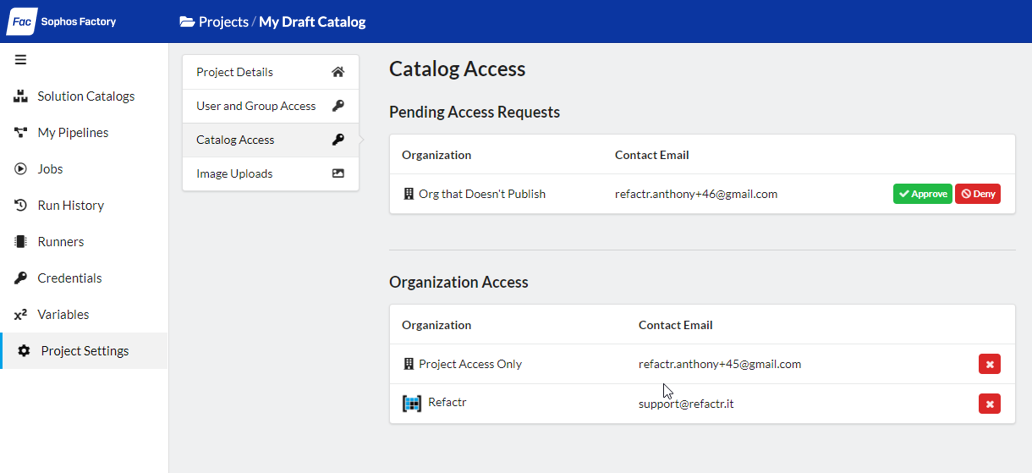
Task: Click the Refactr organization logo icon
Action: pyautogui.click(x=412, y=403)
